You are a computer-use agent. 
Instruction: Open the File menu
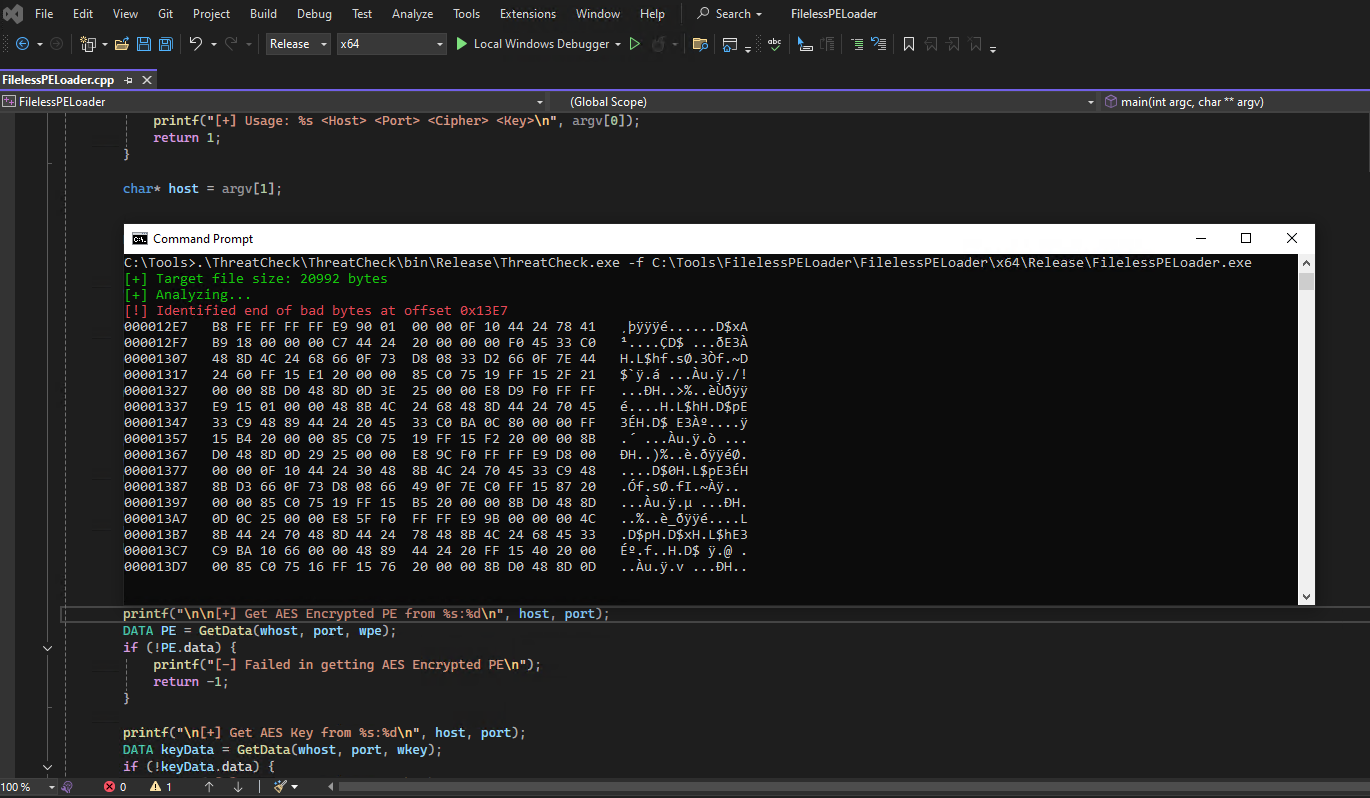pos(44,14)
